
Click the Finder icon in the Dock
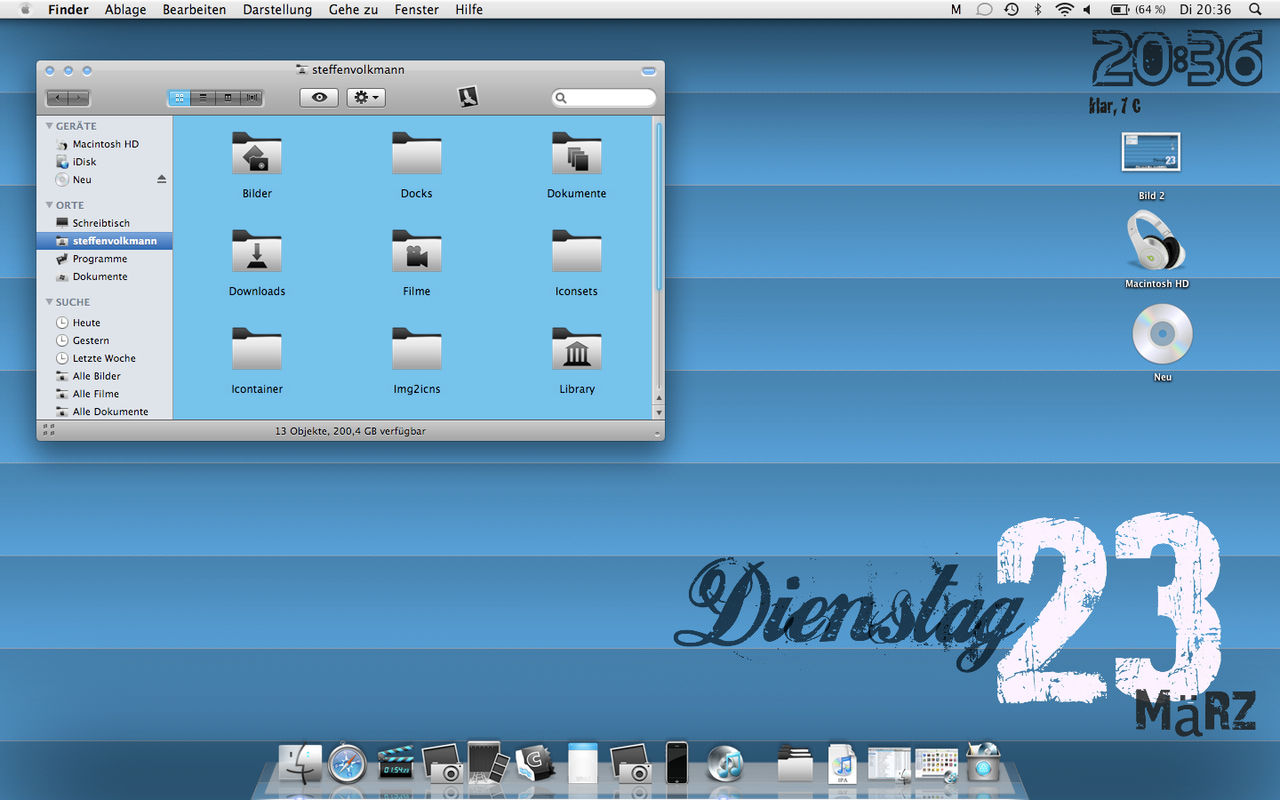click(300, 764)
